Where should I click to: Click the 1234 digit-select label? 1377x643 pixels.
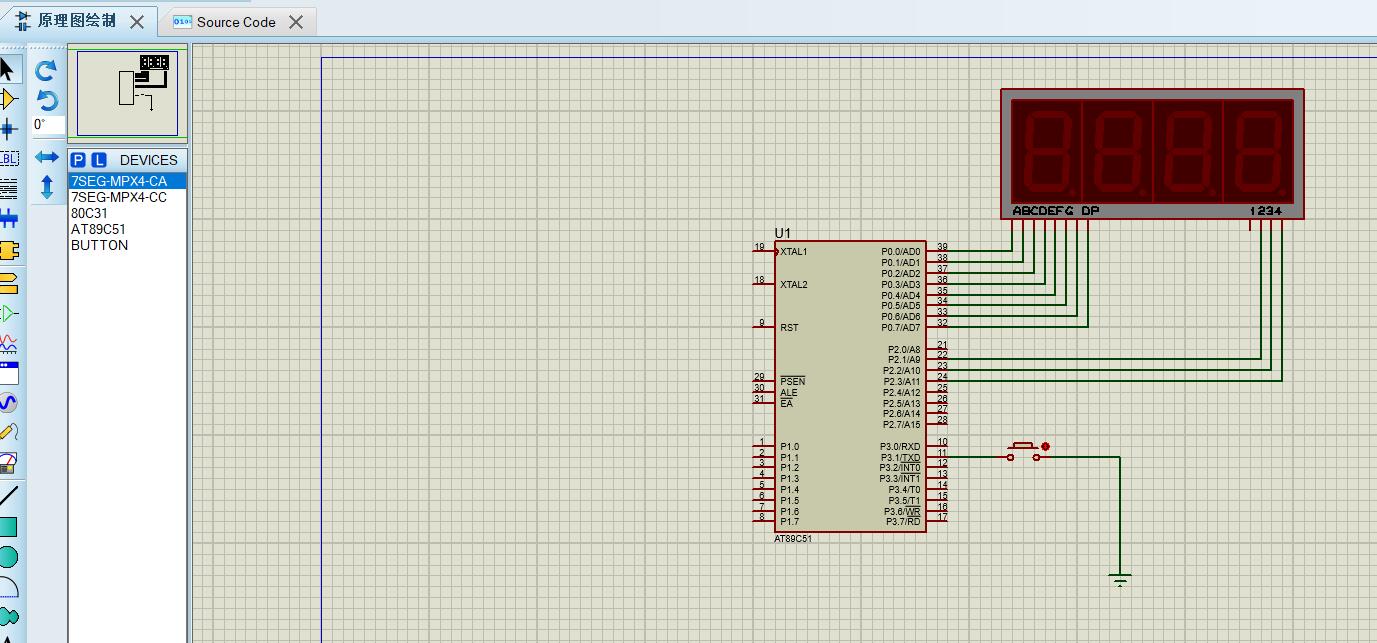coord(1266,211)
